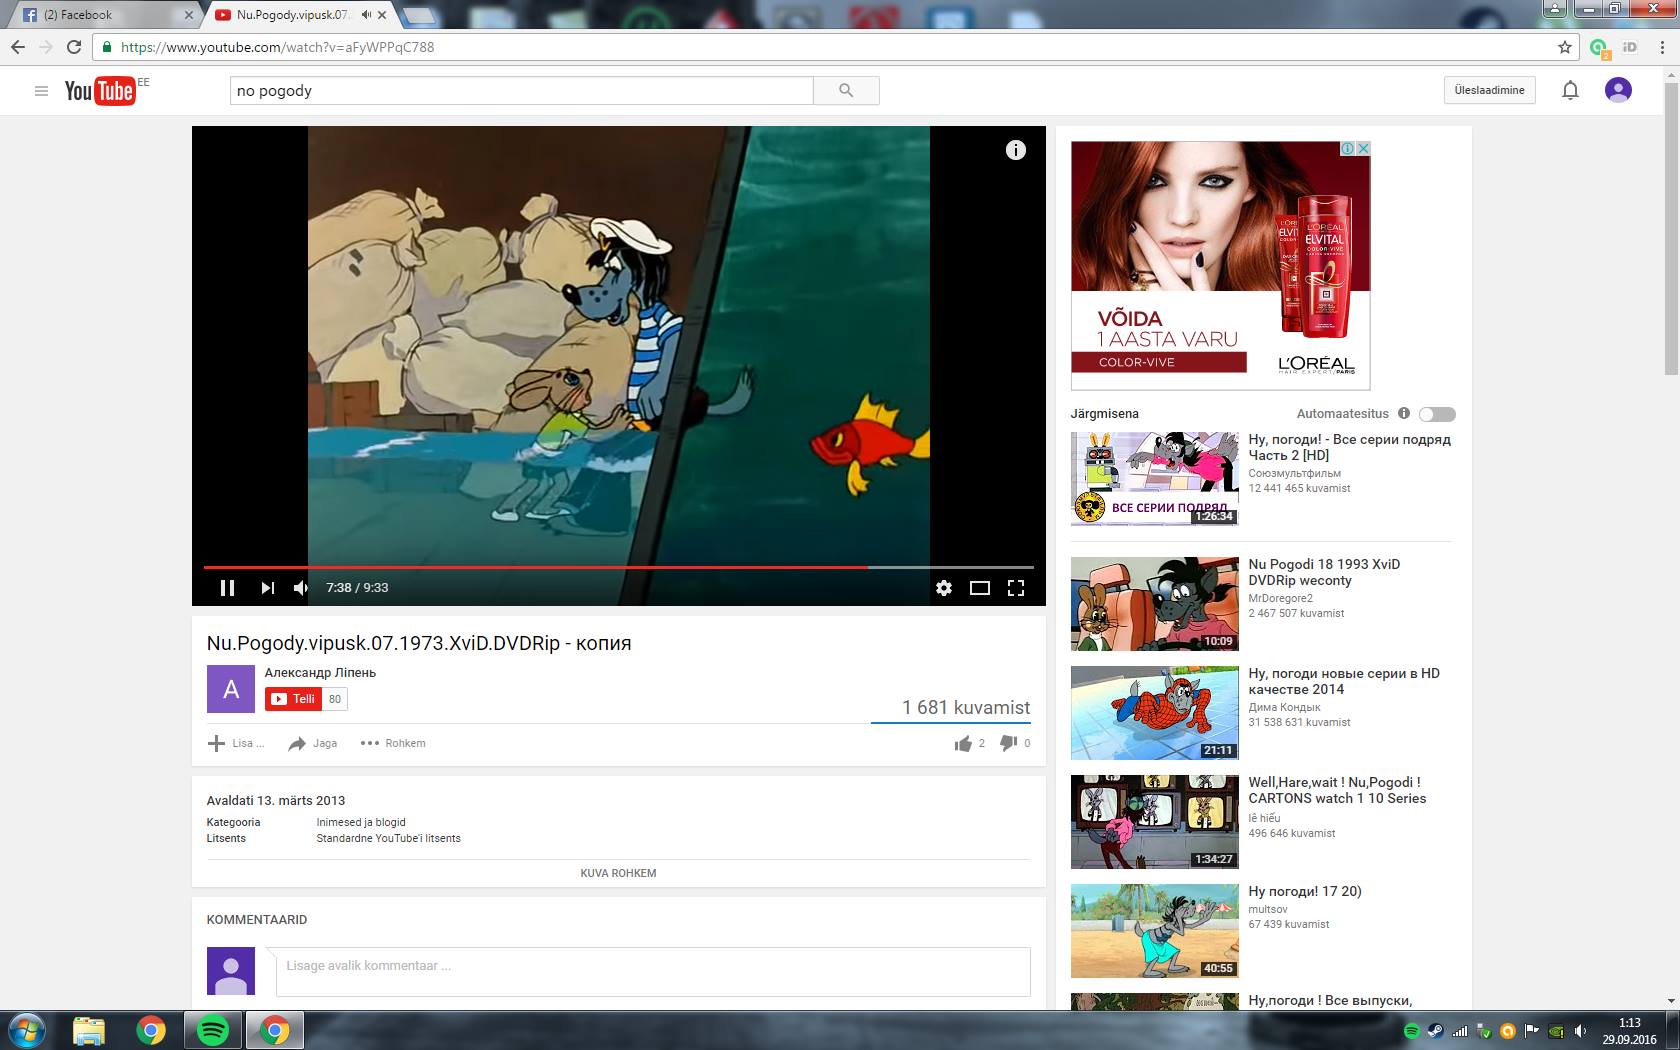Go forward in browser

pyautogui.click(x=45, y=47)
